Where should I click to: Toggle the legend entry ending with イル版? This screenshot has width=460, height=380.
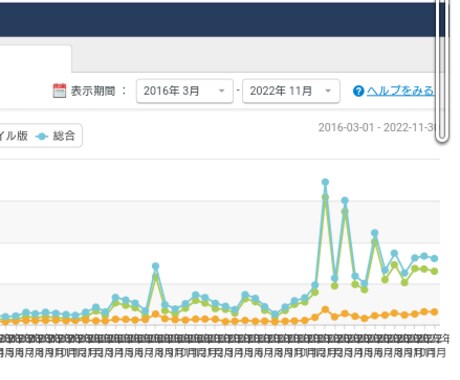coord(14,136)
